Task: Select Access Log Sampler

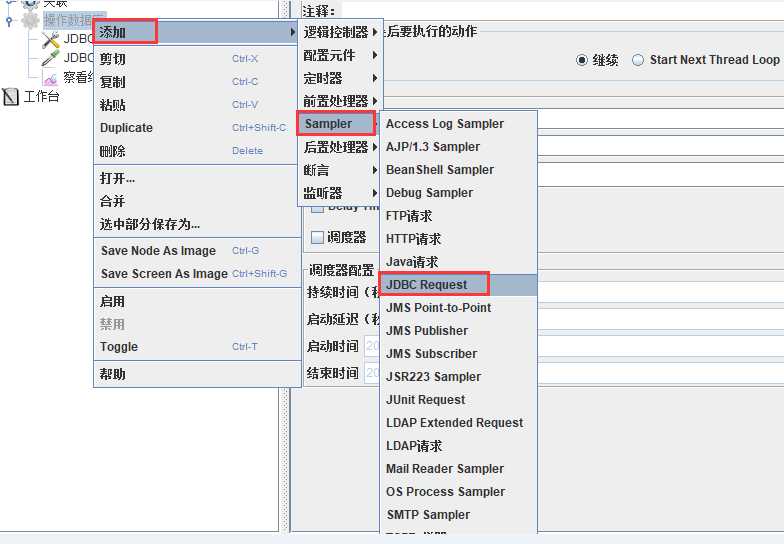Action: [x=458, y=124]
